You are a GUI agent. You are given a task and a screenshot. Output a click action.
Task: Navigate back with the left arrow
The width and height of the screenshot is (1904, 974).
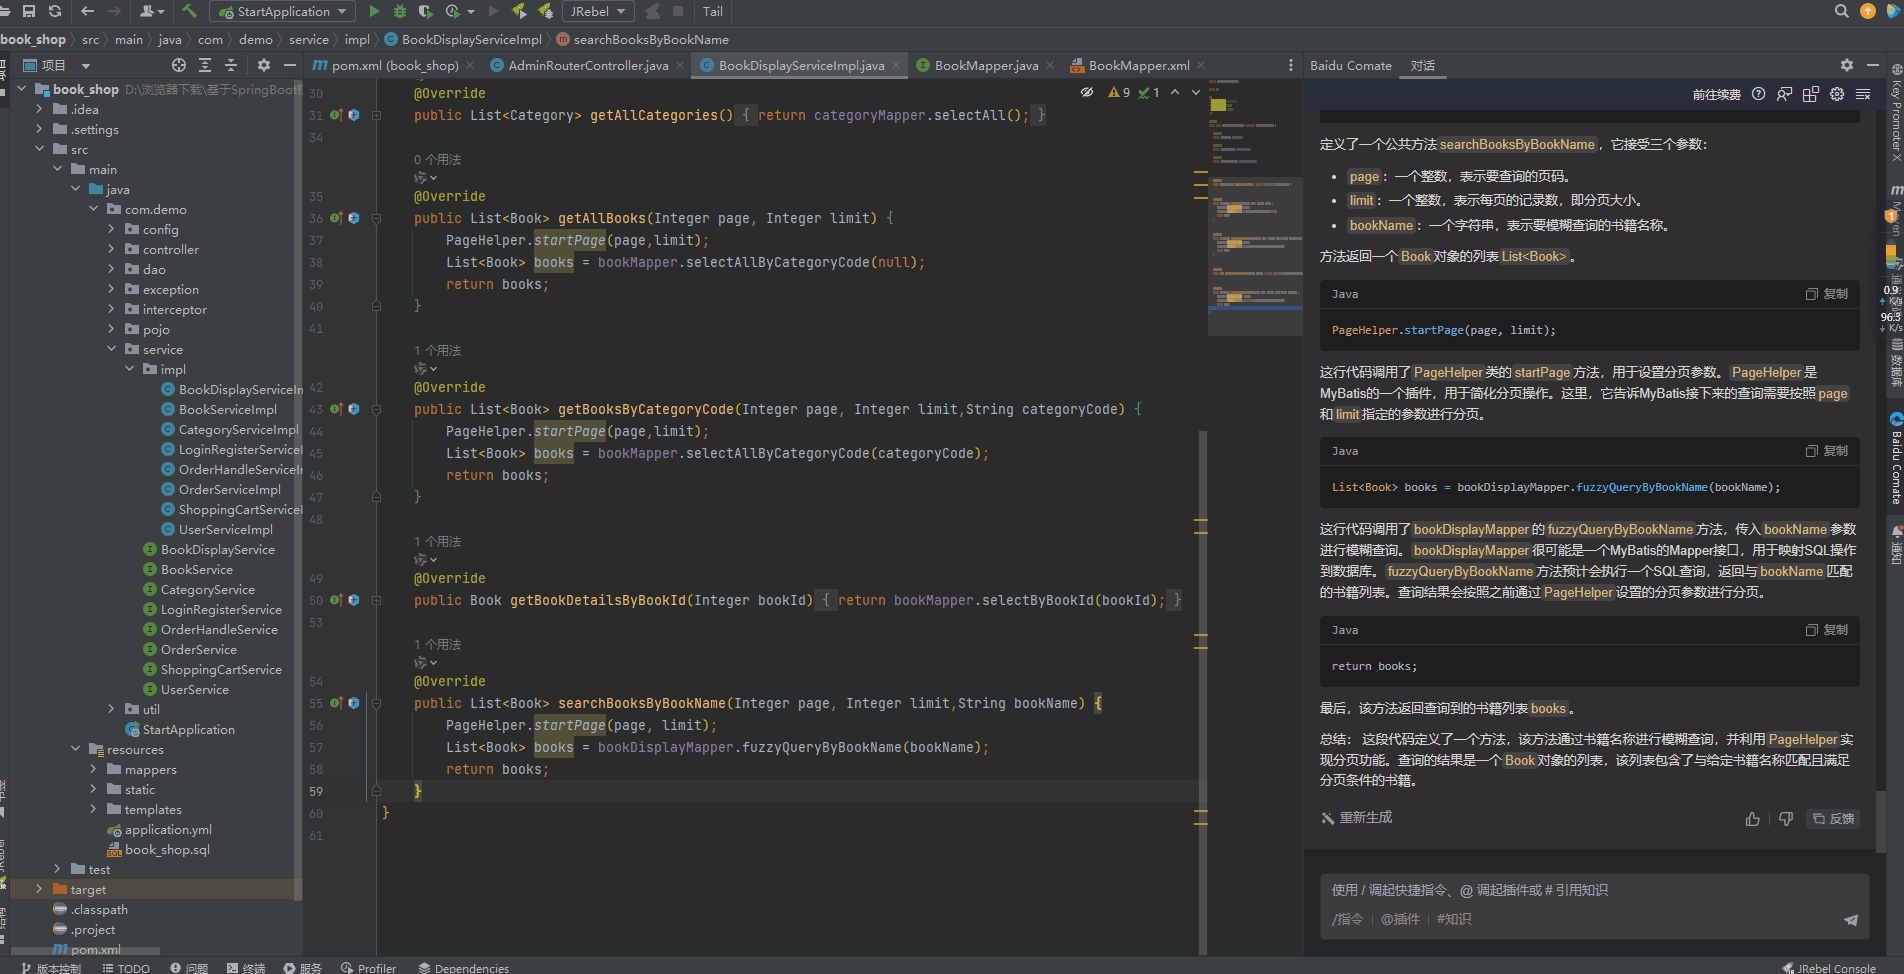(x=88, y=11)
